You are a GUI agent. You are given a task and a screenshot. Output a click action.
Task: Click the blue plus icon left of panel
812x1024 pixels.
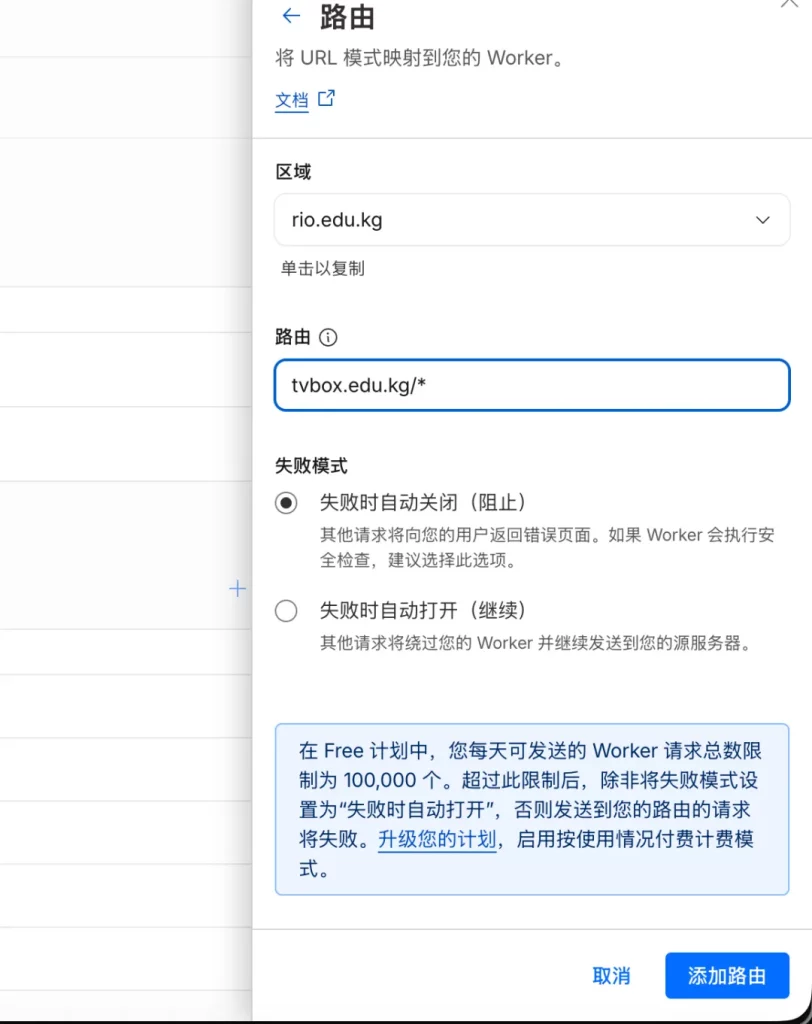coord(237,588)
